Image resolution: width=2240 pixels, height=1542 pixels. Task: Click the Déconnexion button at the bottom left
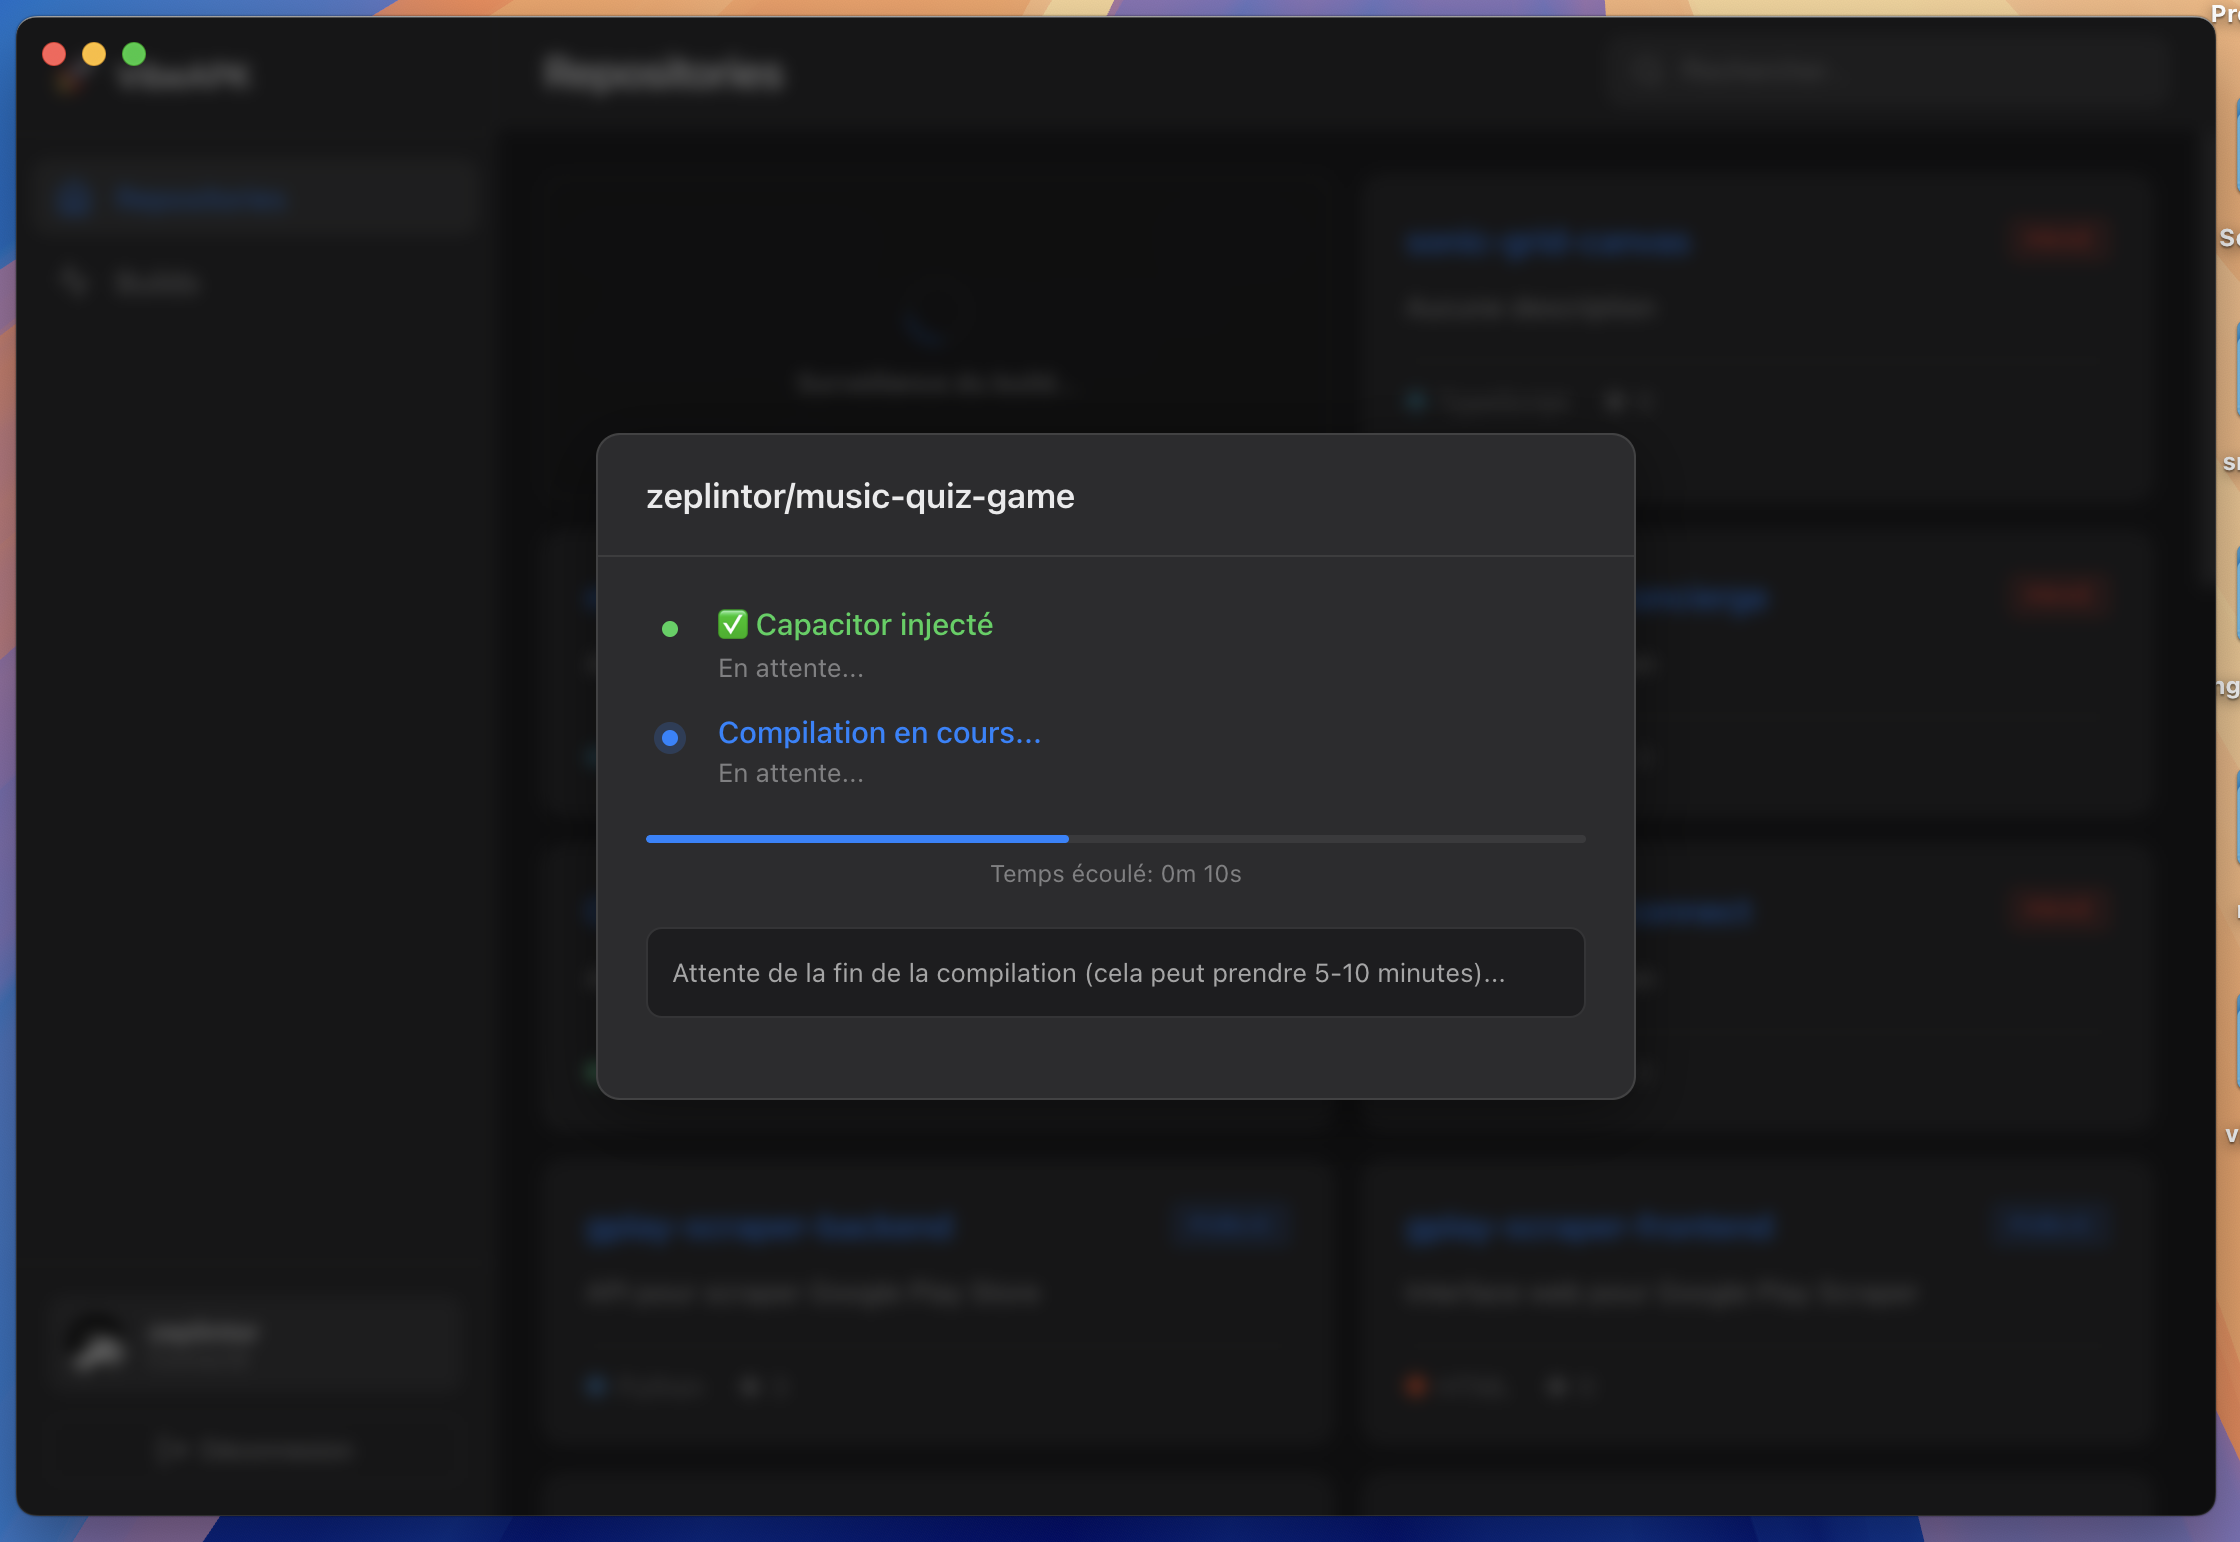[254, 1450]
